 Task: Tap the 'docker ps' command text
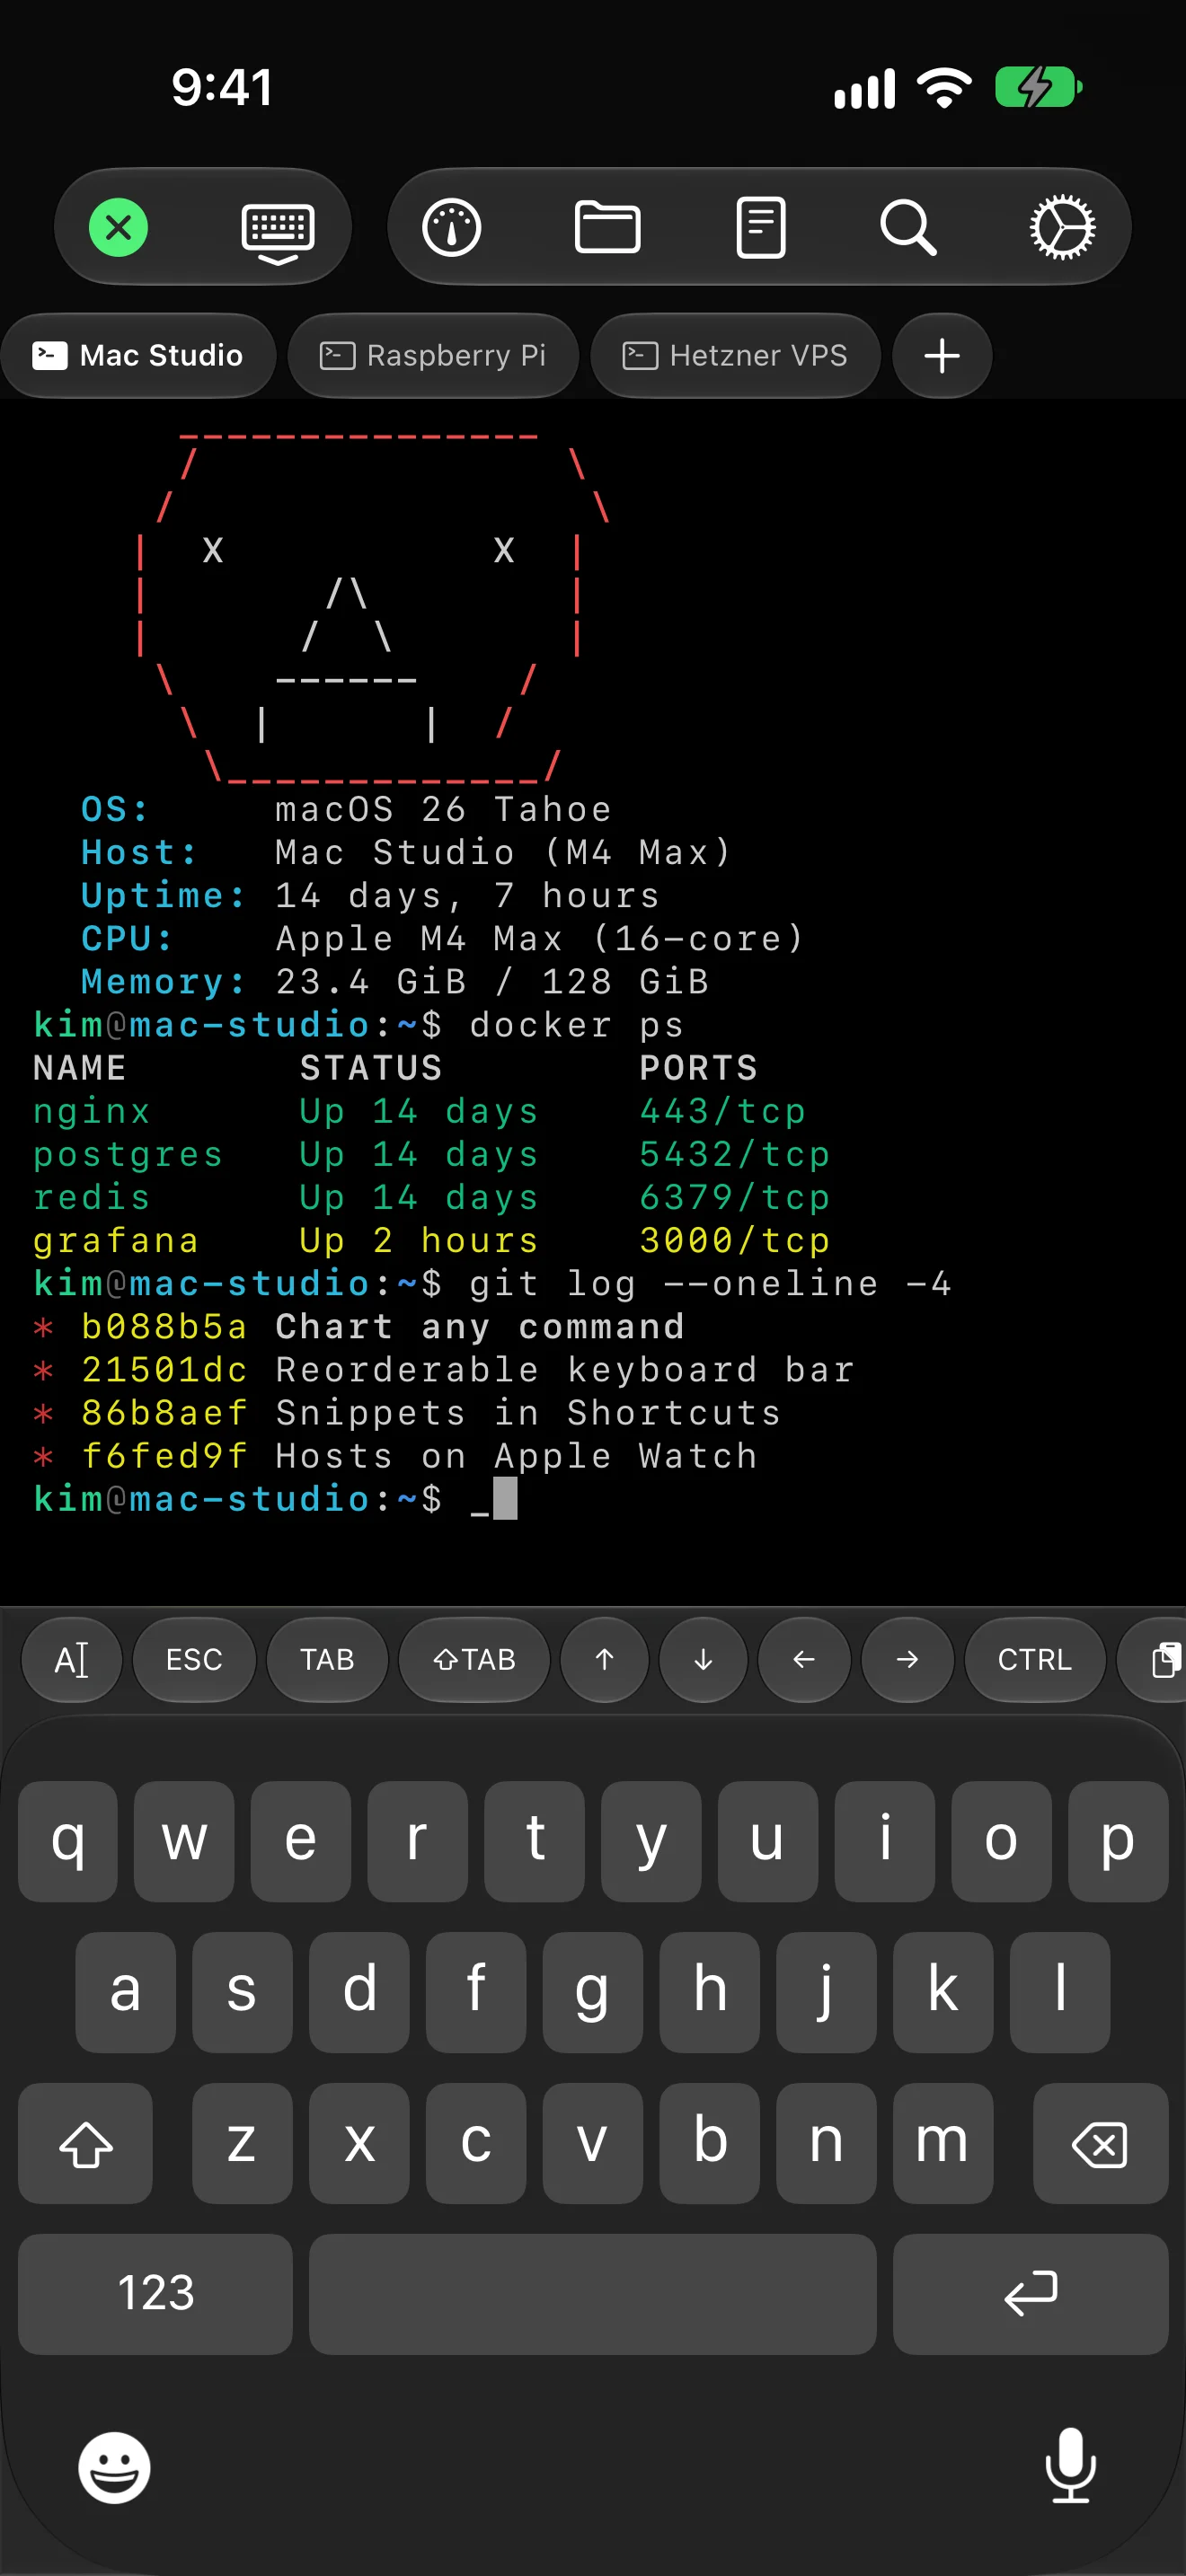576,1026
